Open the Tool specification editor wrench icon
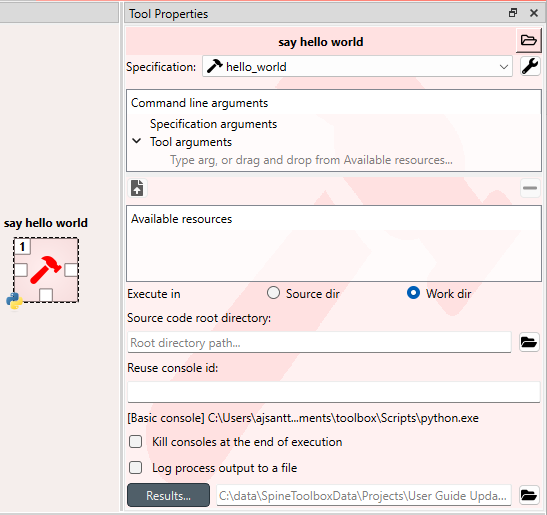 (530, 66)
